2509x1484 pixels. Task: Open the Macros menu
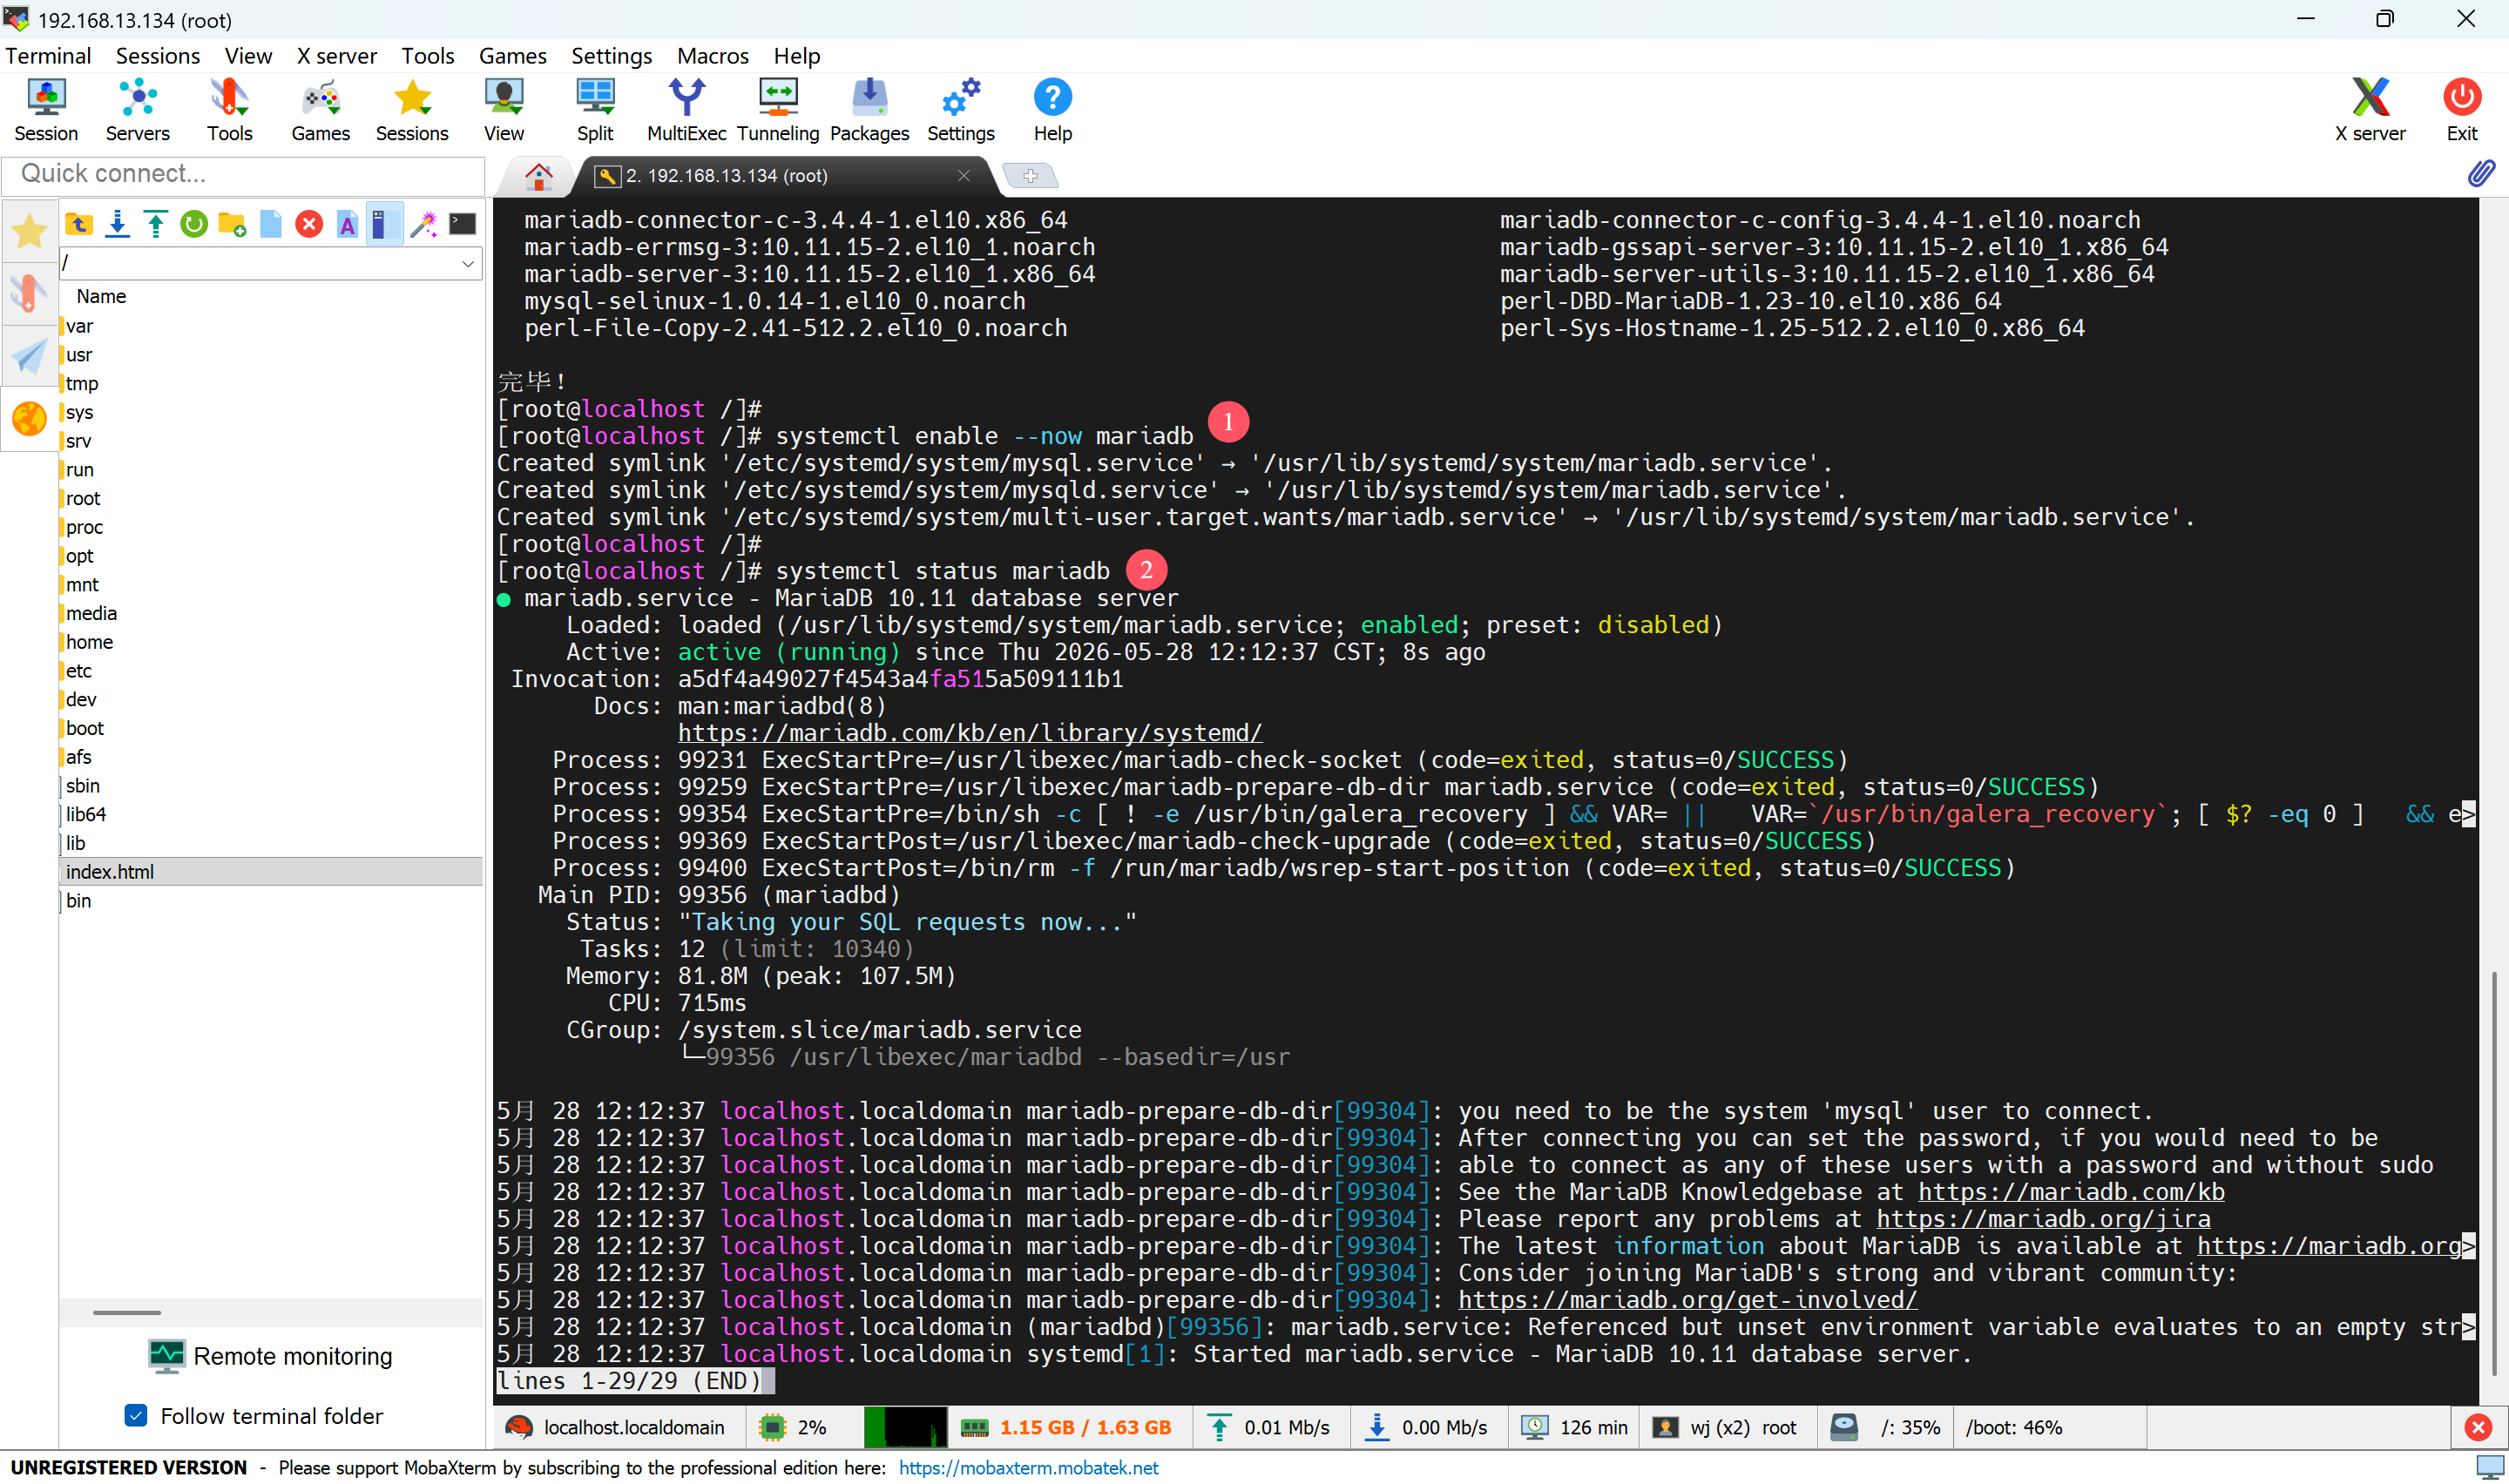[x=712, y=56]
